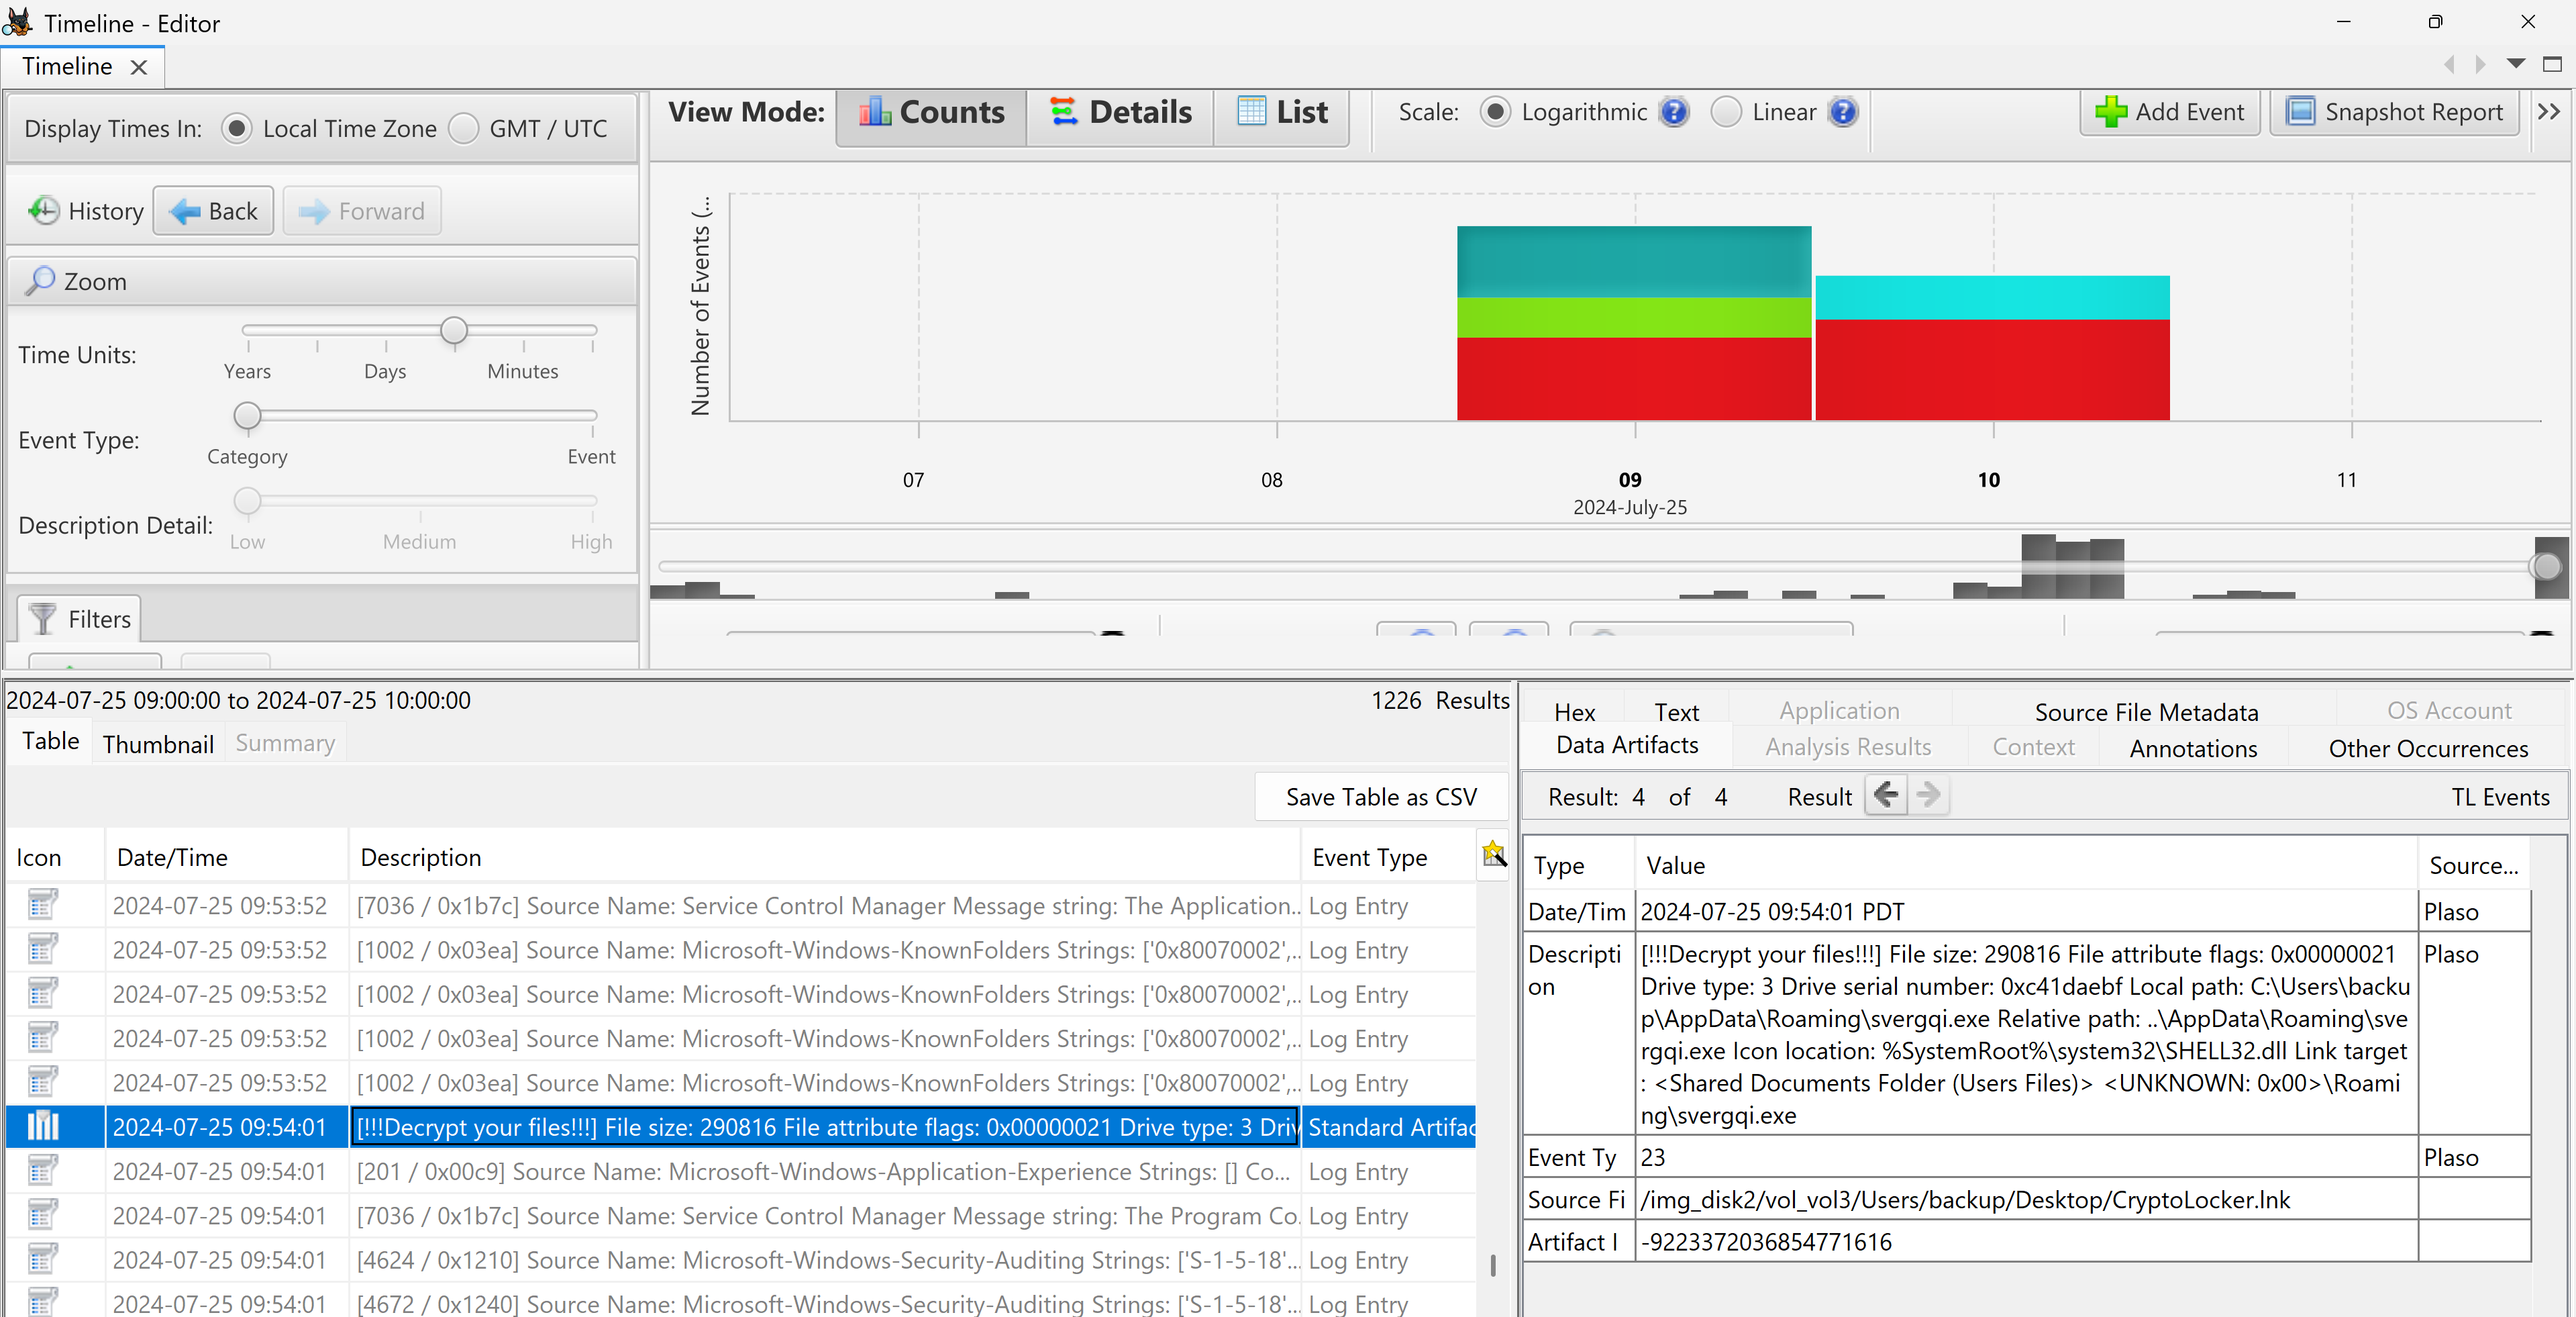Select Local Time Zone radio button

pos(237,129)
